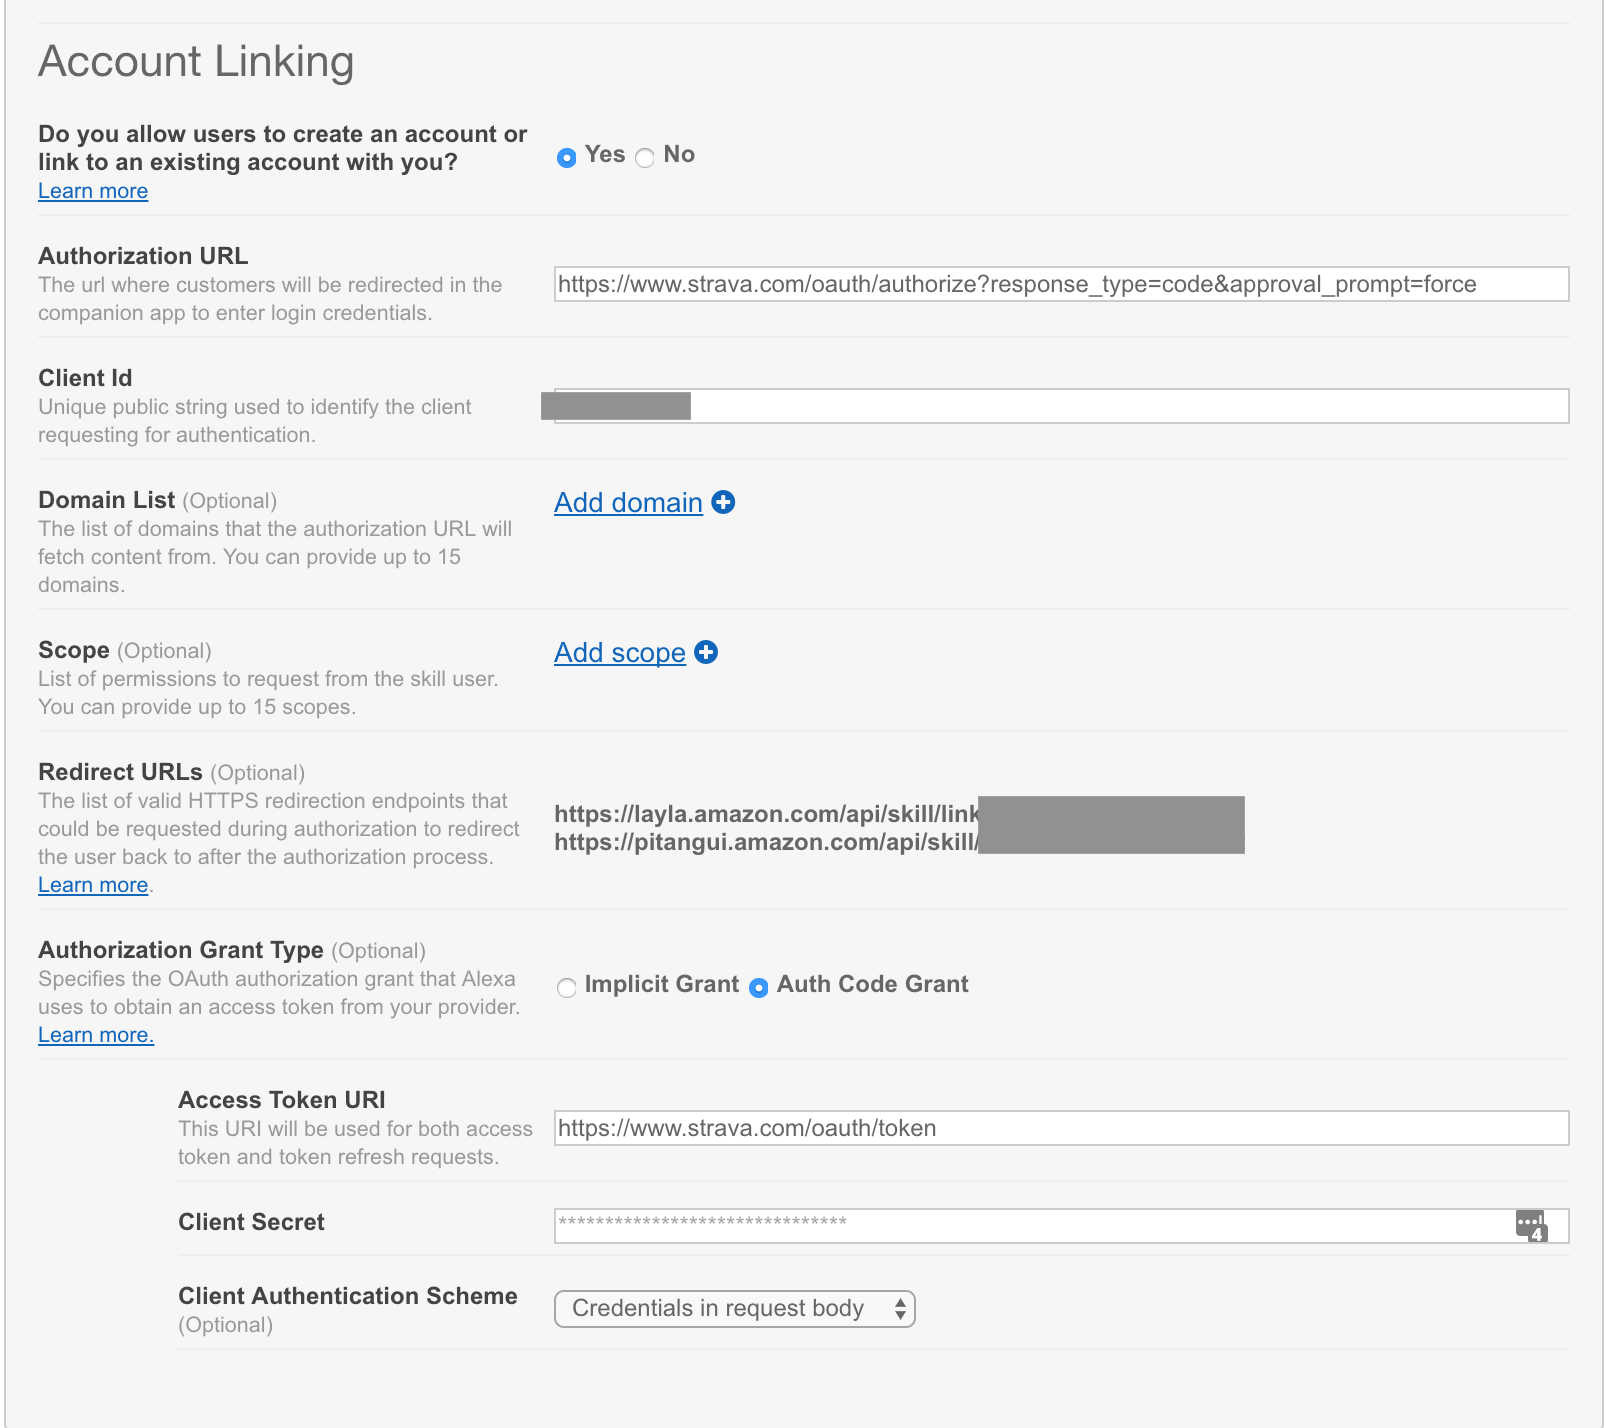Open Learn more link under account linking question

click(93, 191)
